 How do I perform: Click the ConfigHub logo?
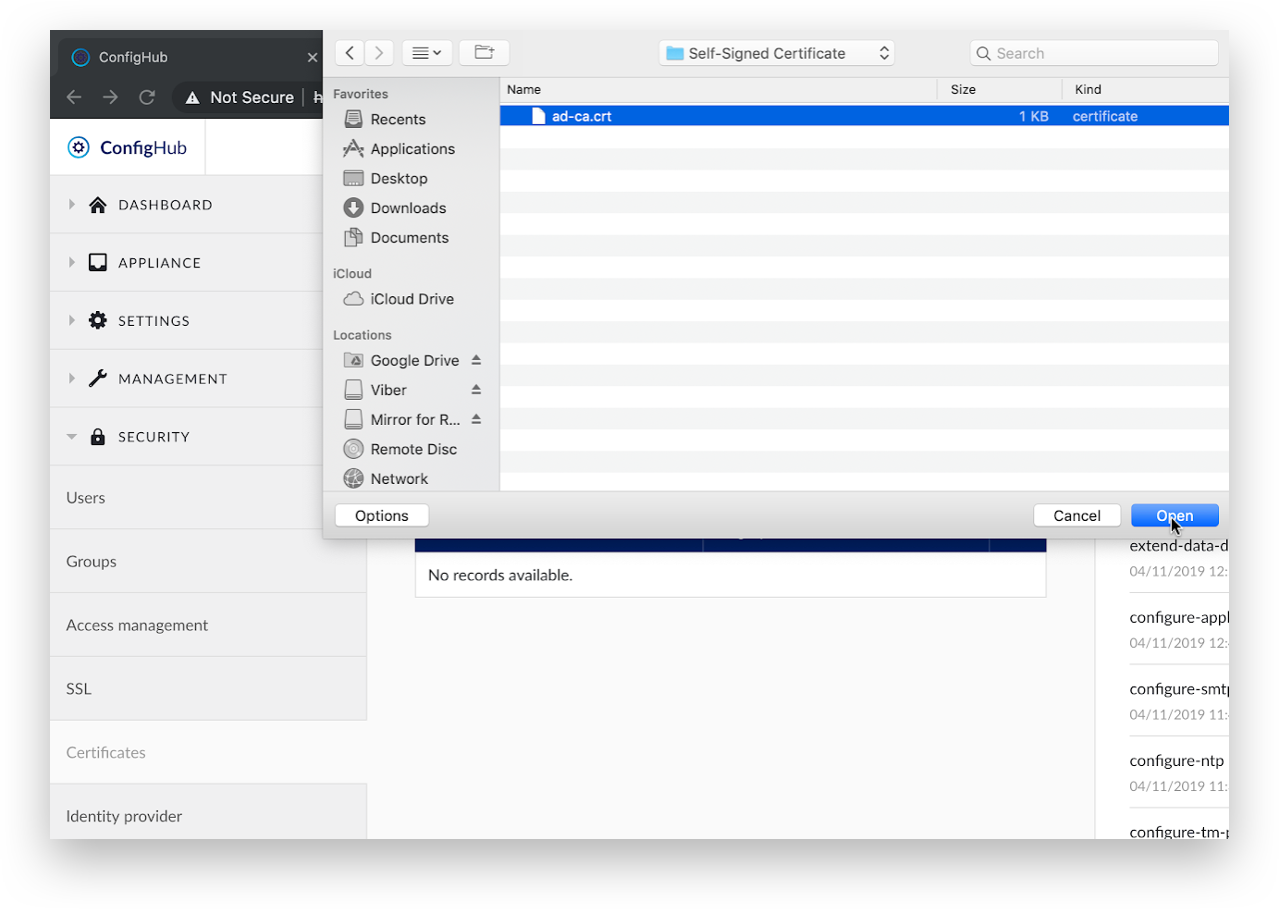[127, 148]
